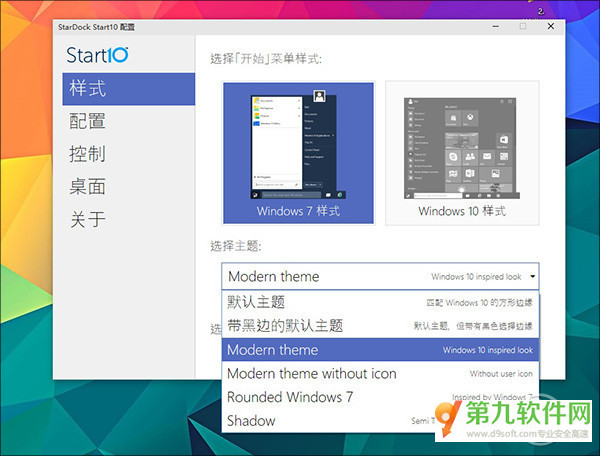Choose 默认主题 from the theme list
This screenshot has width=600, height=456.
point(380,302)
